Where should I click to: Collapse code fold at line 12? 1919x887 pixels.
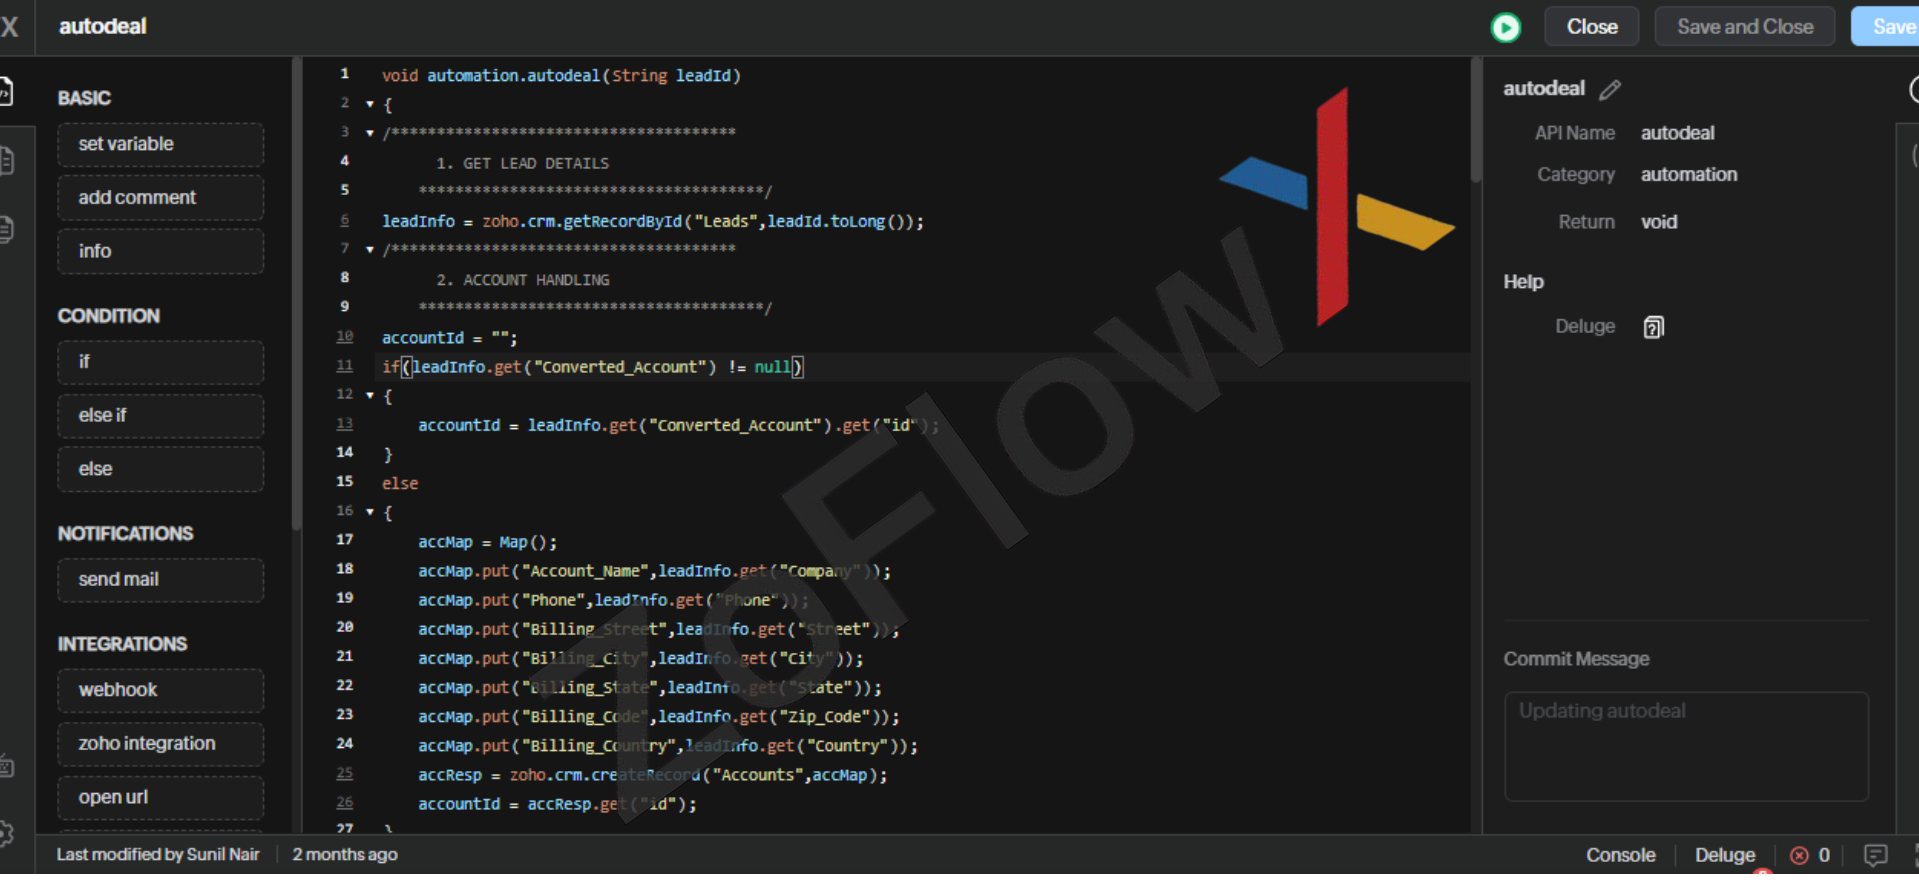[370, 396]
